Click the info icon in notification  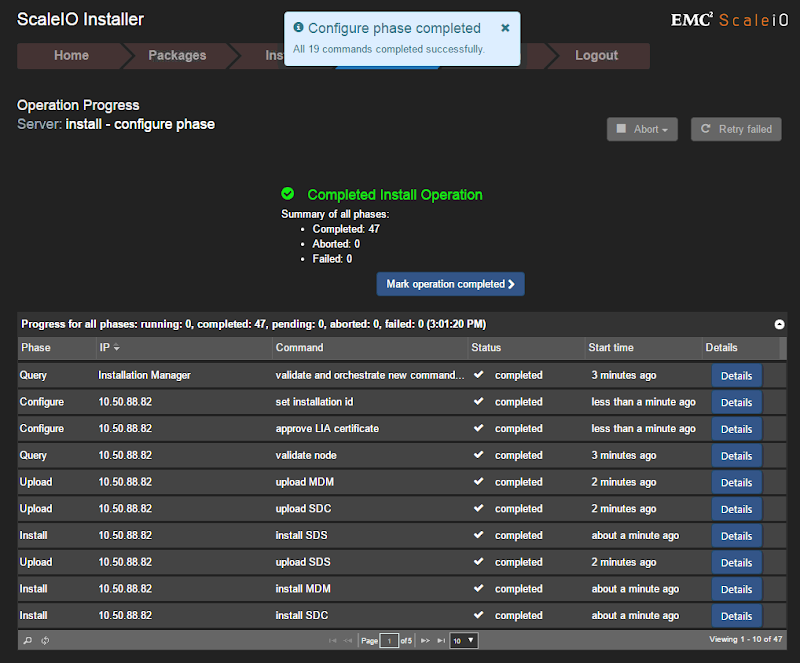point(298,27)
